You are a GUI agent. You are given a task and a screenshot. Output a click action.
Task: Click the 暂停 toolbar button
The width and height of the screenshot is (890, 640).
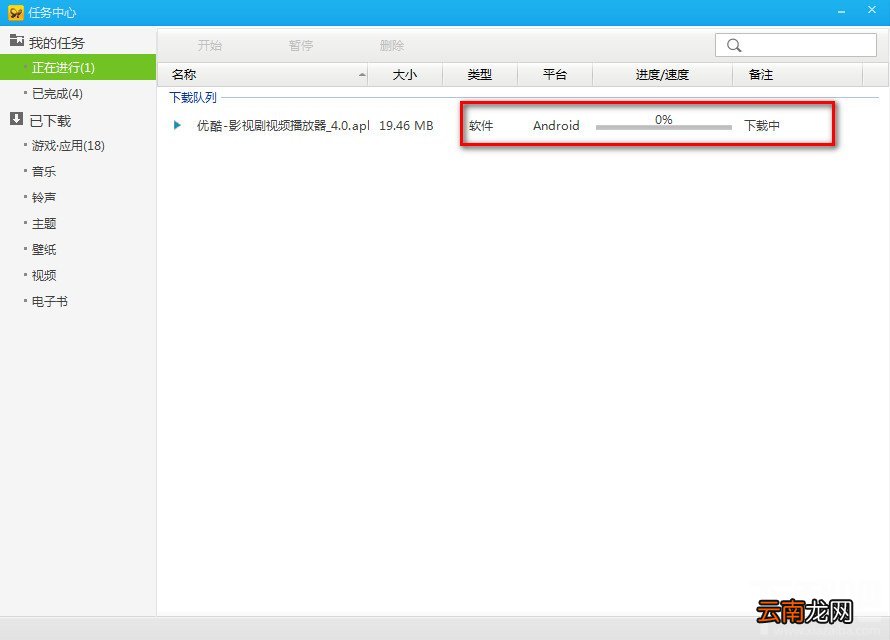click(x=301, y=45)
